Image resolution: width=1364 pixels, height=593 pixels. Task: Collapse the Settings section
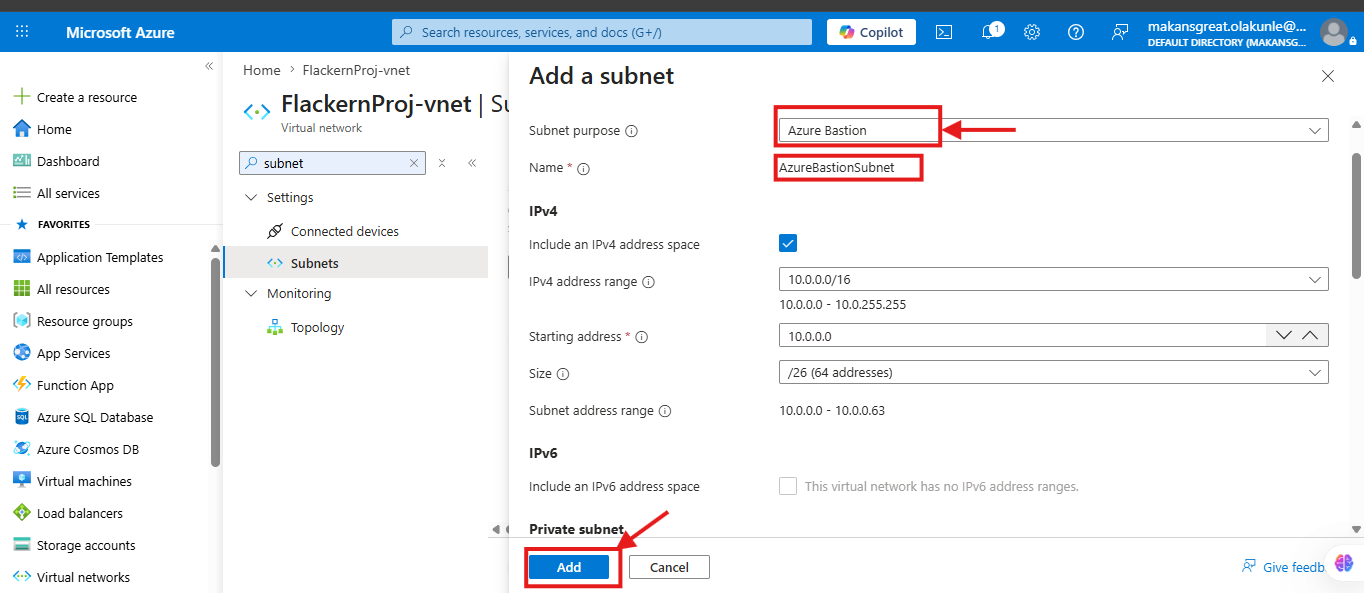(x=251, y=198)
